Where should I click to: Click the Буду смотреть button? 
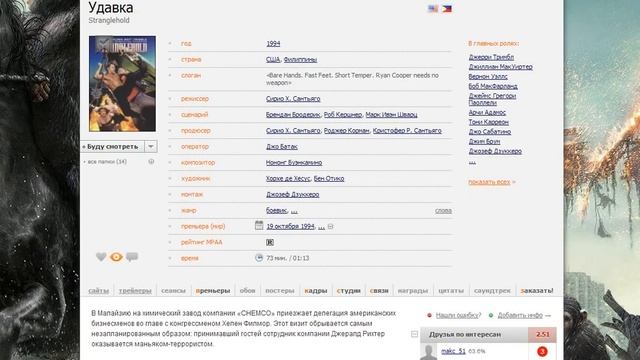[x=112, y=146]
